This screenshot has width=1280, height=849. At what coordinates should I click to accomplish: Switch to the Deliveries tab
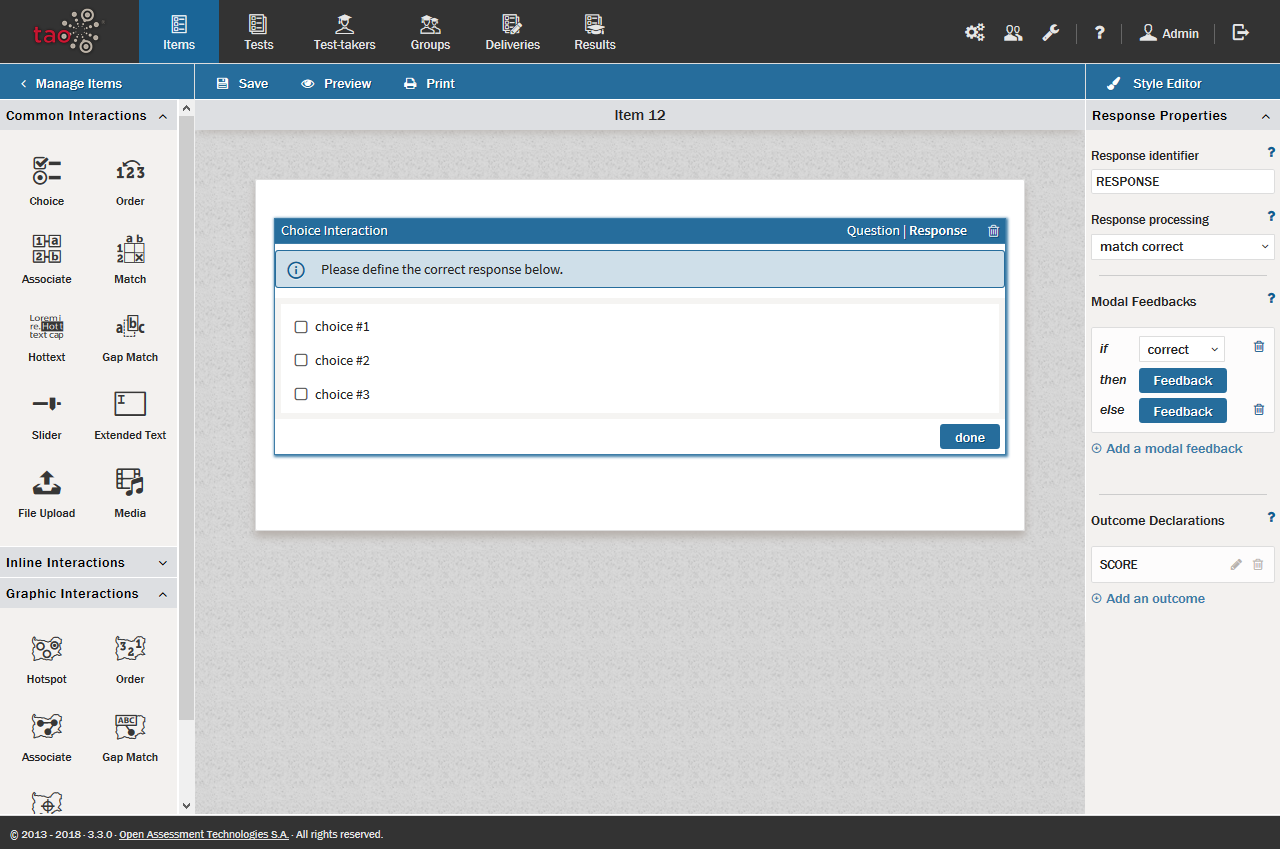pyautogui.click(x=512, y=32)
